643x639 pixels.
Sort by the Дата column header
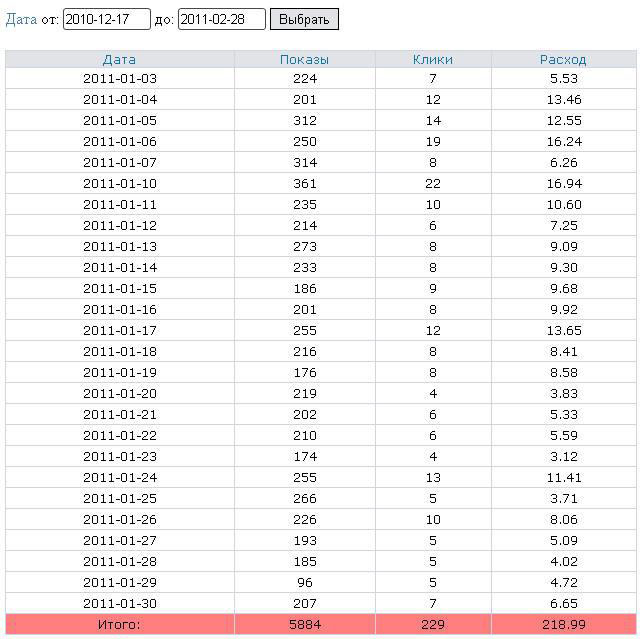tap(119, 60)
